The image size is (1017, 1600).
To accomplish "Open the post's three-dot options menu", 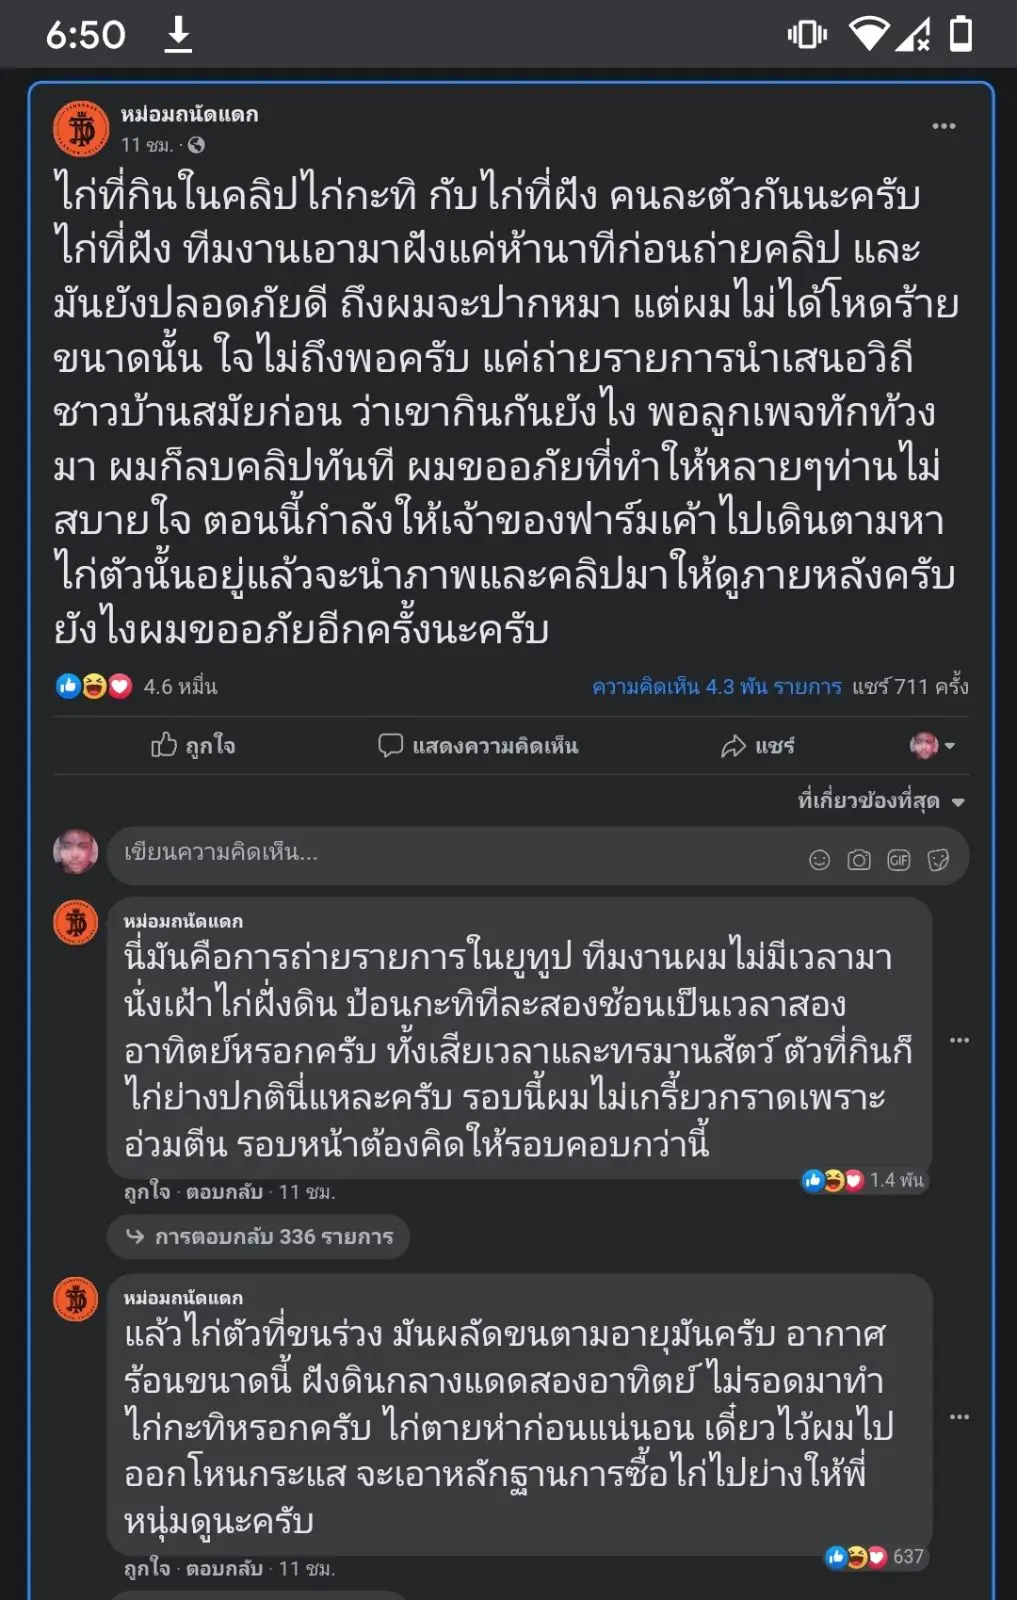I will coord(943,126).
